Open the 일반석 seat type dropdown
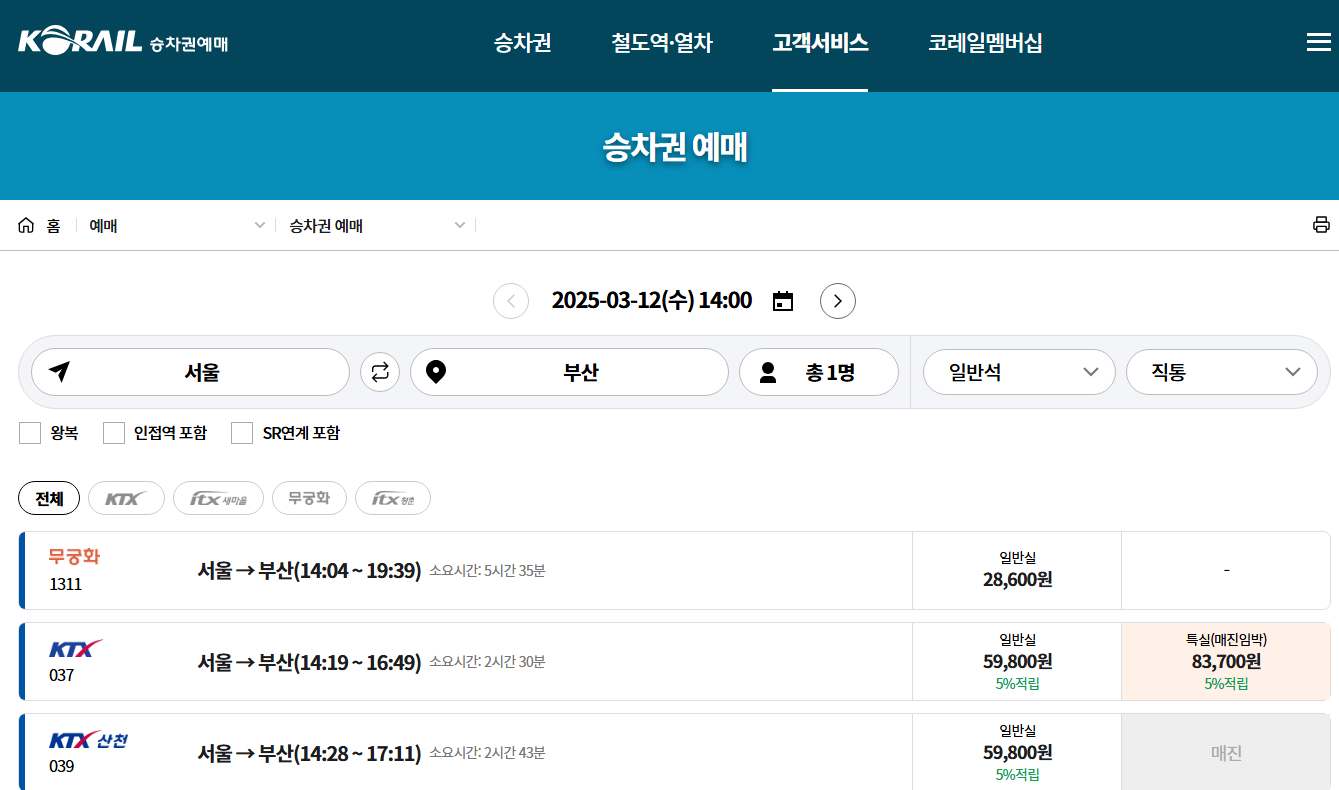1339x790 pixels. (x=1019, y=372)
